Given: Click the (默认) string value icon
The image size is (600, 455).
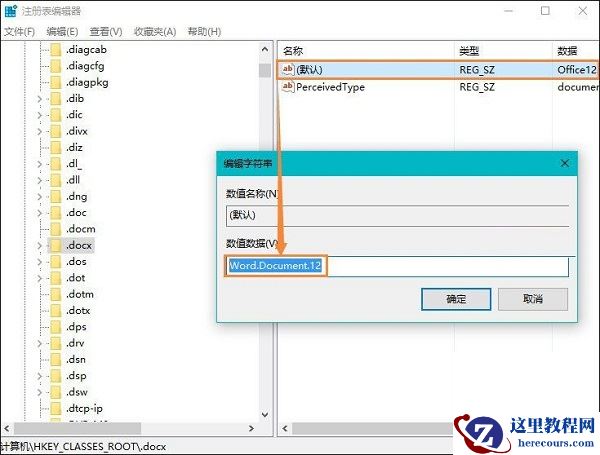Looking at the screenshot, I should (x=287, y=69).
